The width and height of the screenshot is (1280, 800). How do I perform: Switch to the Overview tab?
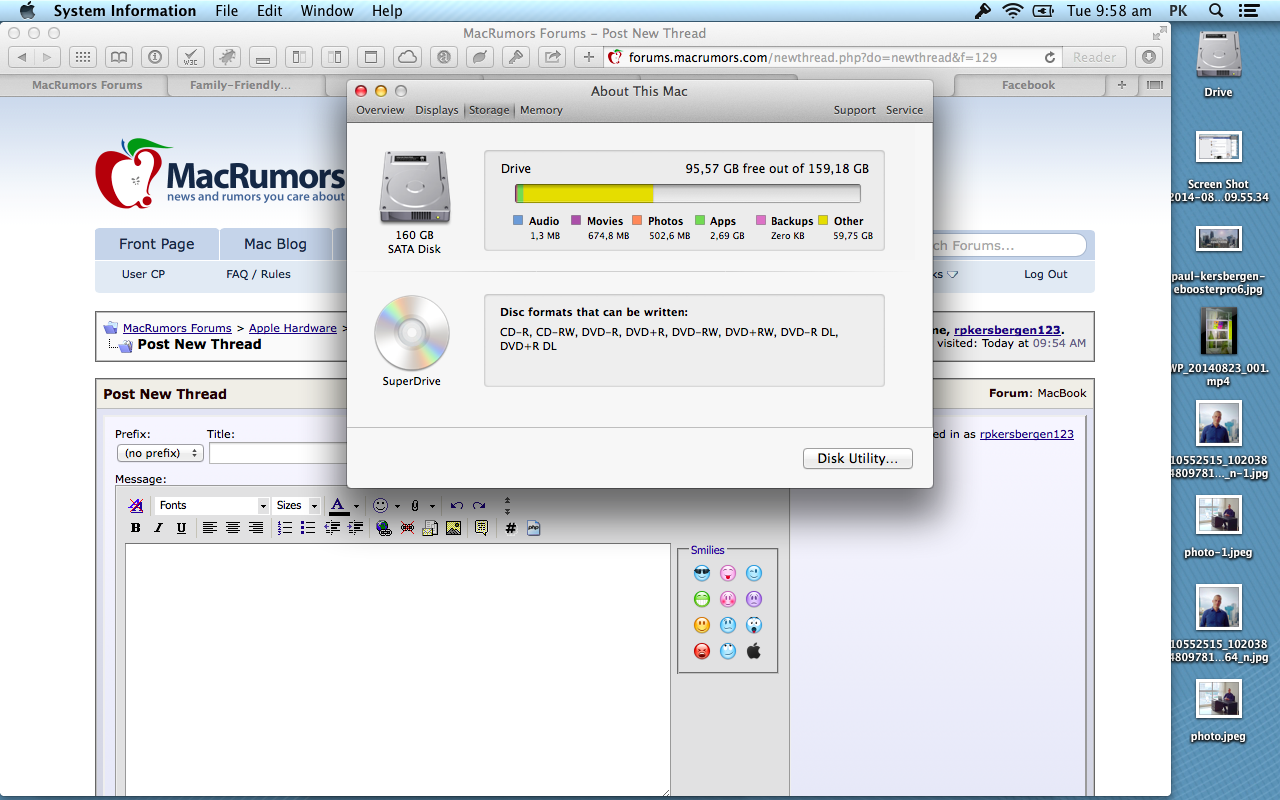tap(380, 110)
